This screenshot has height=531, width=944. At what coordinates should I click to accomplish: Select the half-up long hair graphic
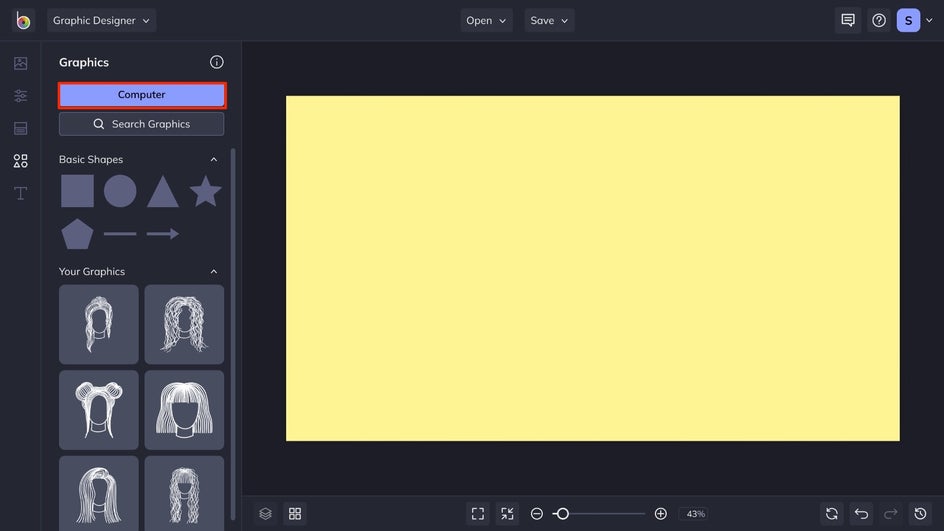click(x=99, y=493)
